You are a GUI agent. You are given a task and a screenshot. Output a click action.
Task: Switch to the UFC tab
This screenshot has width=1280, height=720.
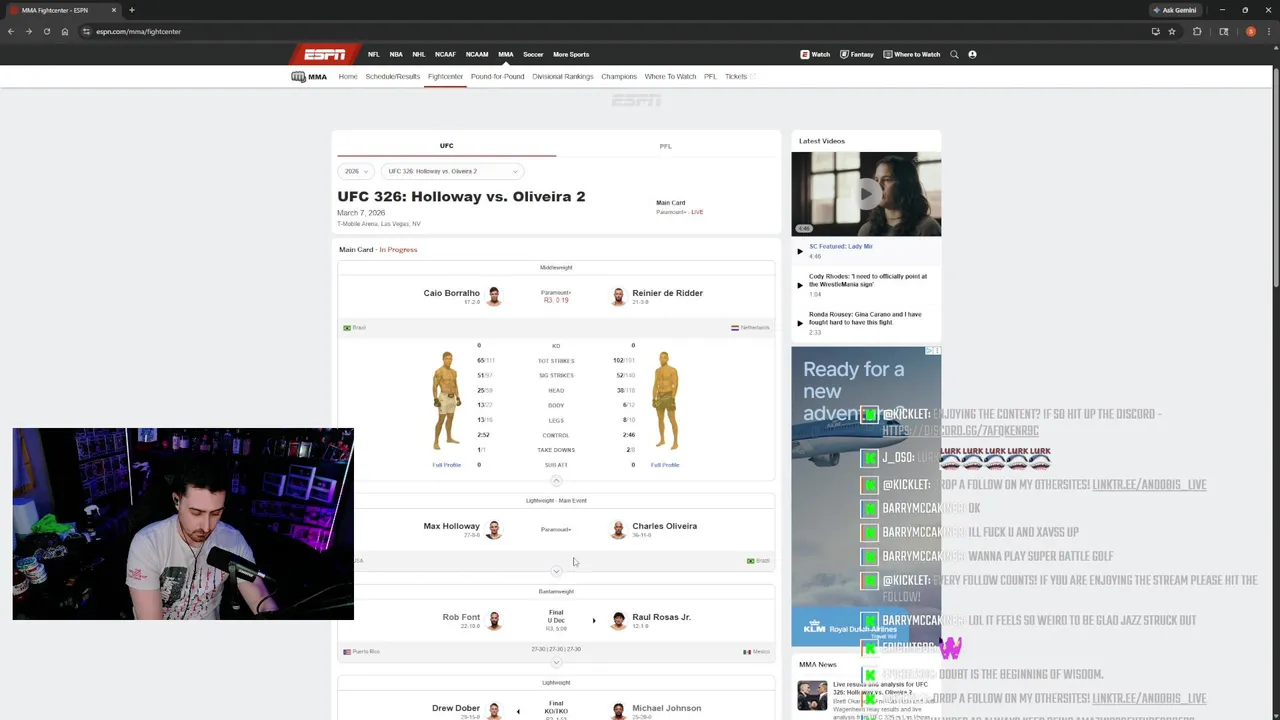[x=447, y=146]
